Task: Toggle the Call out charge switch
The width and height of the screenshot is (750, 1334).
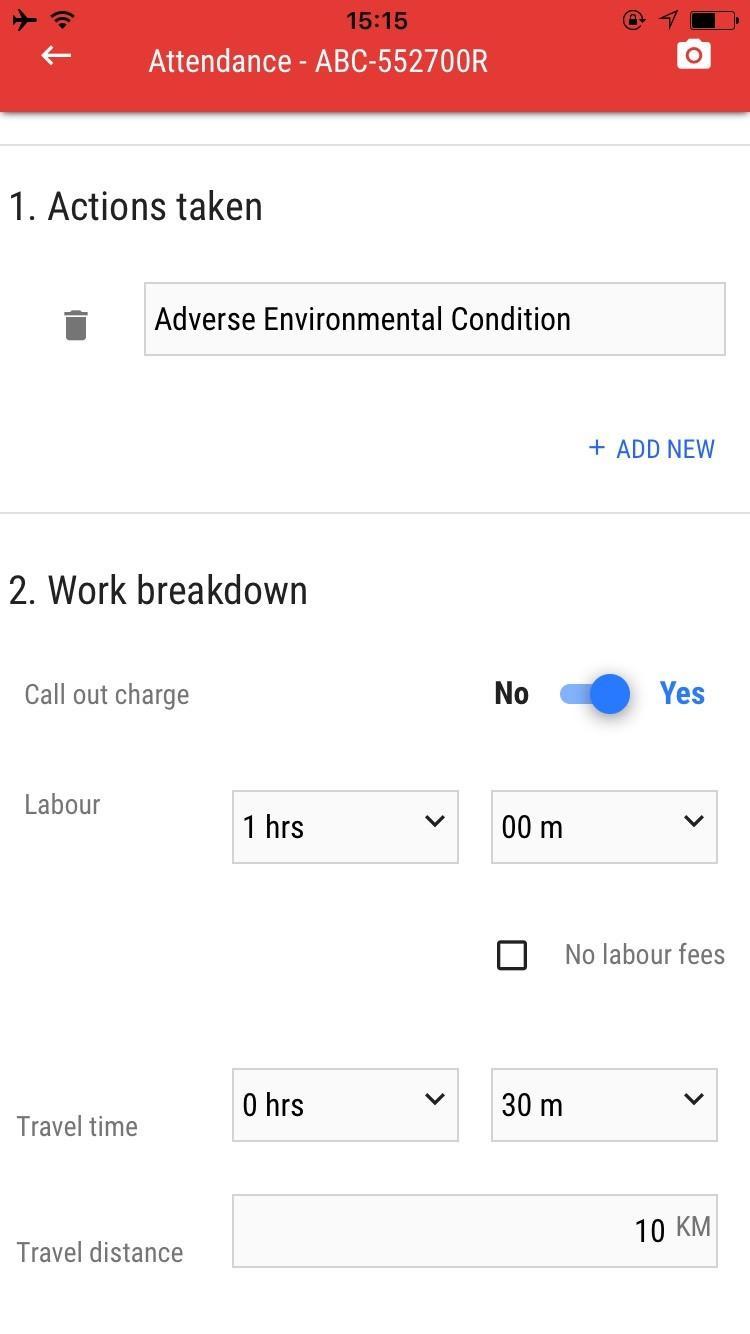Action: [x=595, y=694]
